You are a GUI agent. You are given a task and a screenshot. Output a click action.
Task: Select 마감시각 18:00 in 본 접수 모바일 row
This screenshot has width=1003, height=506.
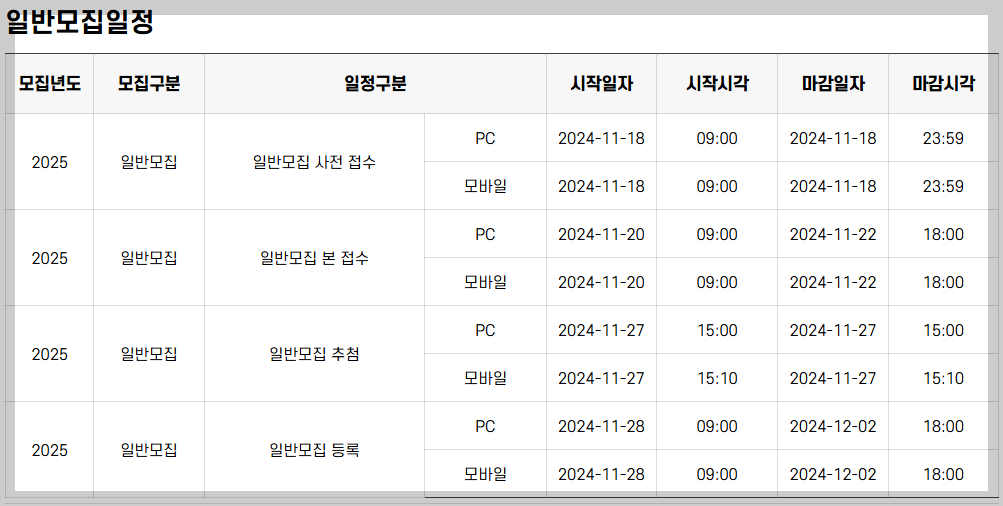pyautogui.click(x=944, y=282)
